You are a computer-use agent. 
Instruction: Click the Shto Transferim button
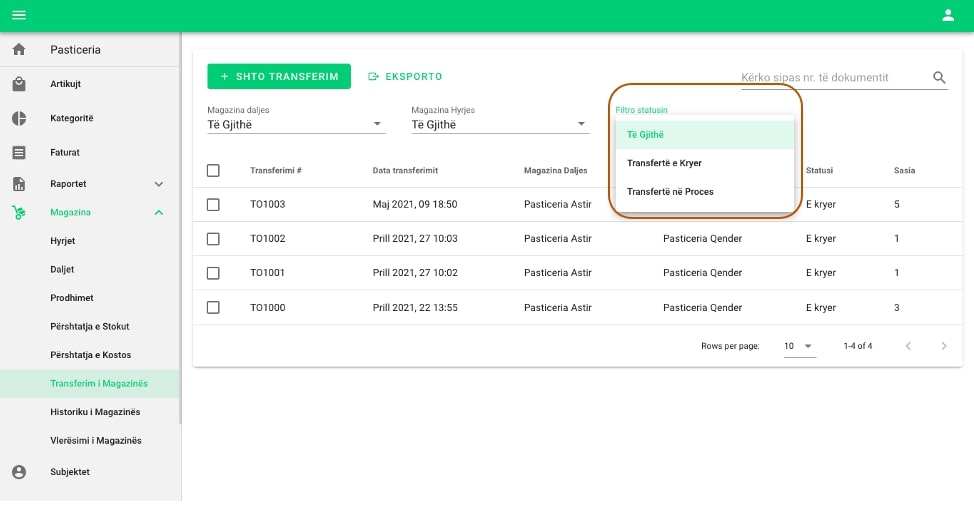click(279, 76)
